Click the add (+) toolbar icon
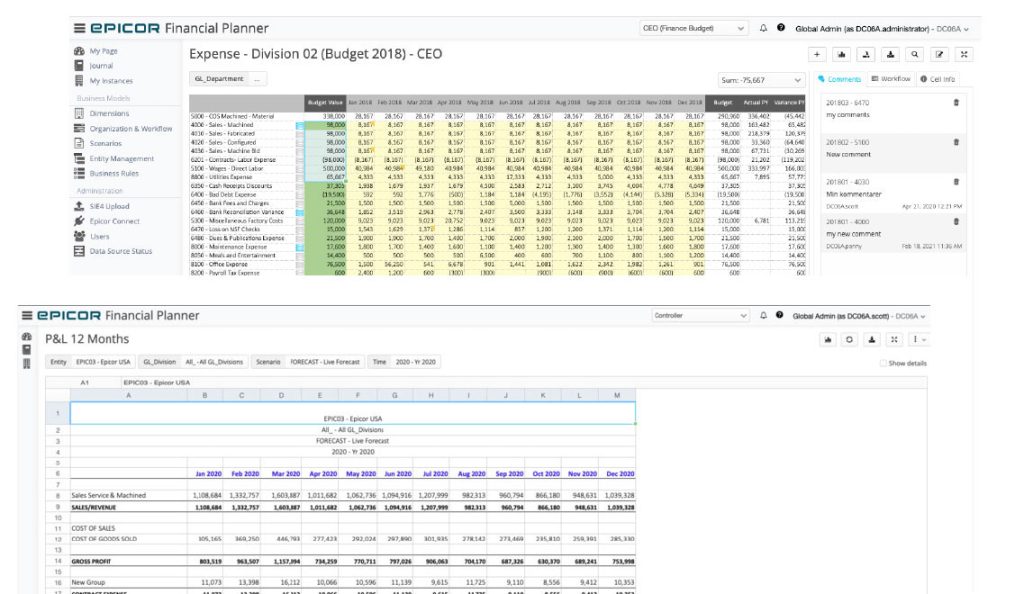This screenshot has height=594, width=1024. (817, 54)
